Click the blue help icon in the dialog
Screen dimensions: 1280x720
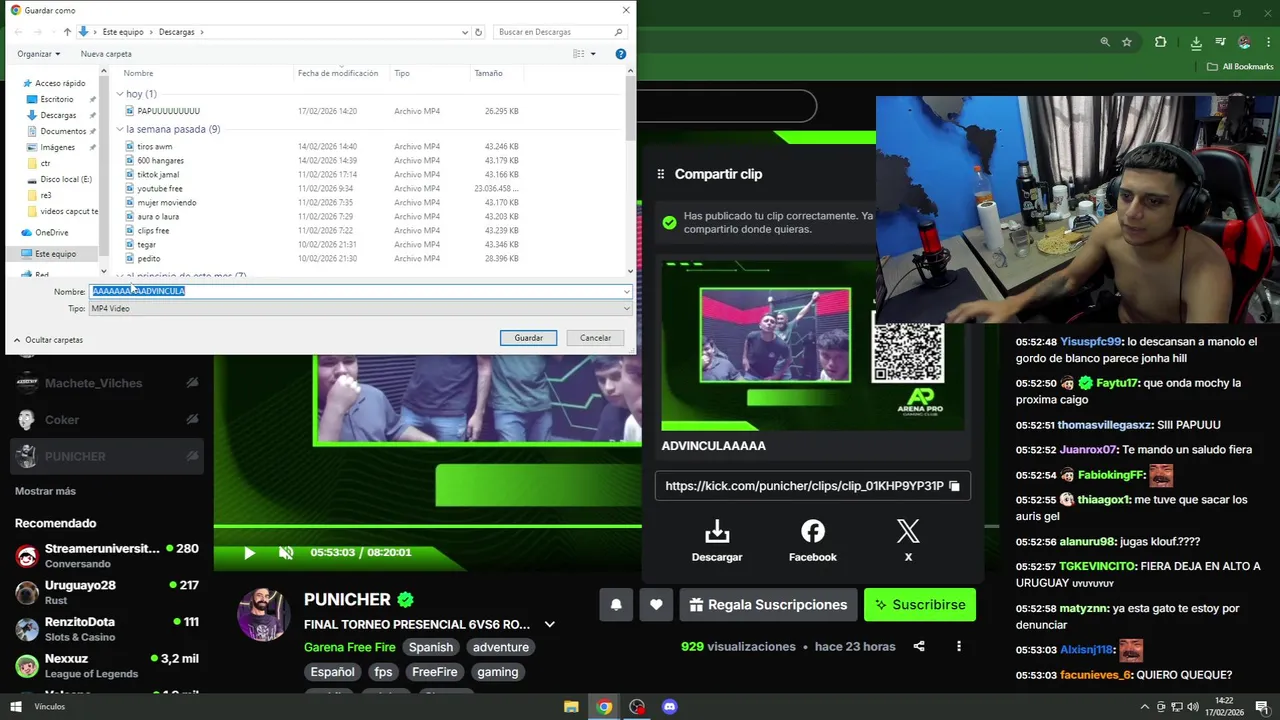(x=621, y=54)
